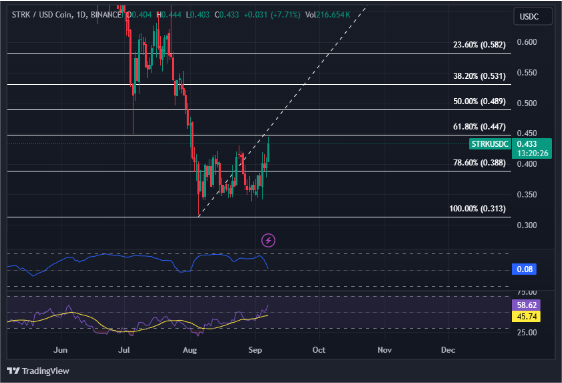This screenshot has width=562, height=383.
Task: Click the 0.600 price axis label
Action: coord(527,42)
